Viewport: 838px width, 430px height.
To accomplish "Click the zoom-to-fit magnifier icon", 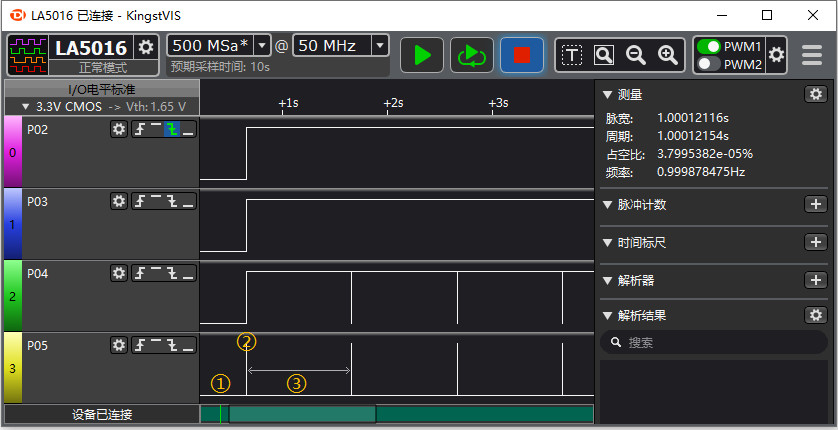I will point(604,55).
